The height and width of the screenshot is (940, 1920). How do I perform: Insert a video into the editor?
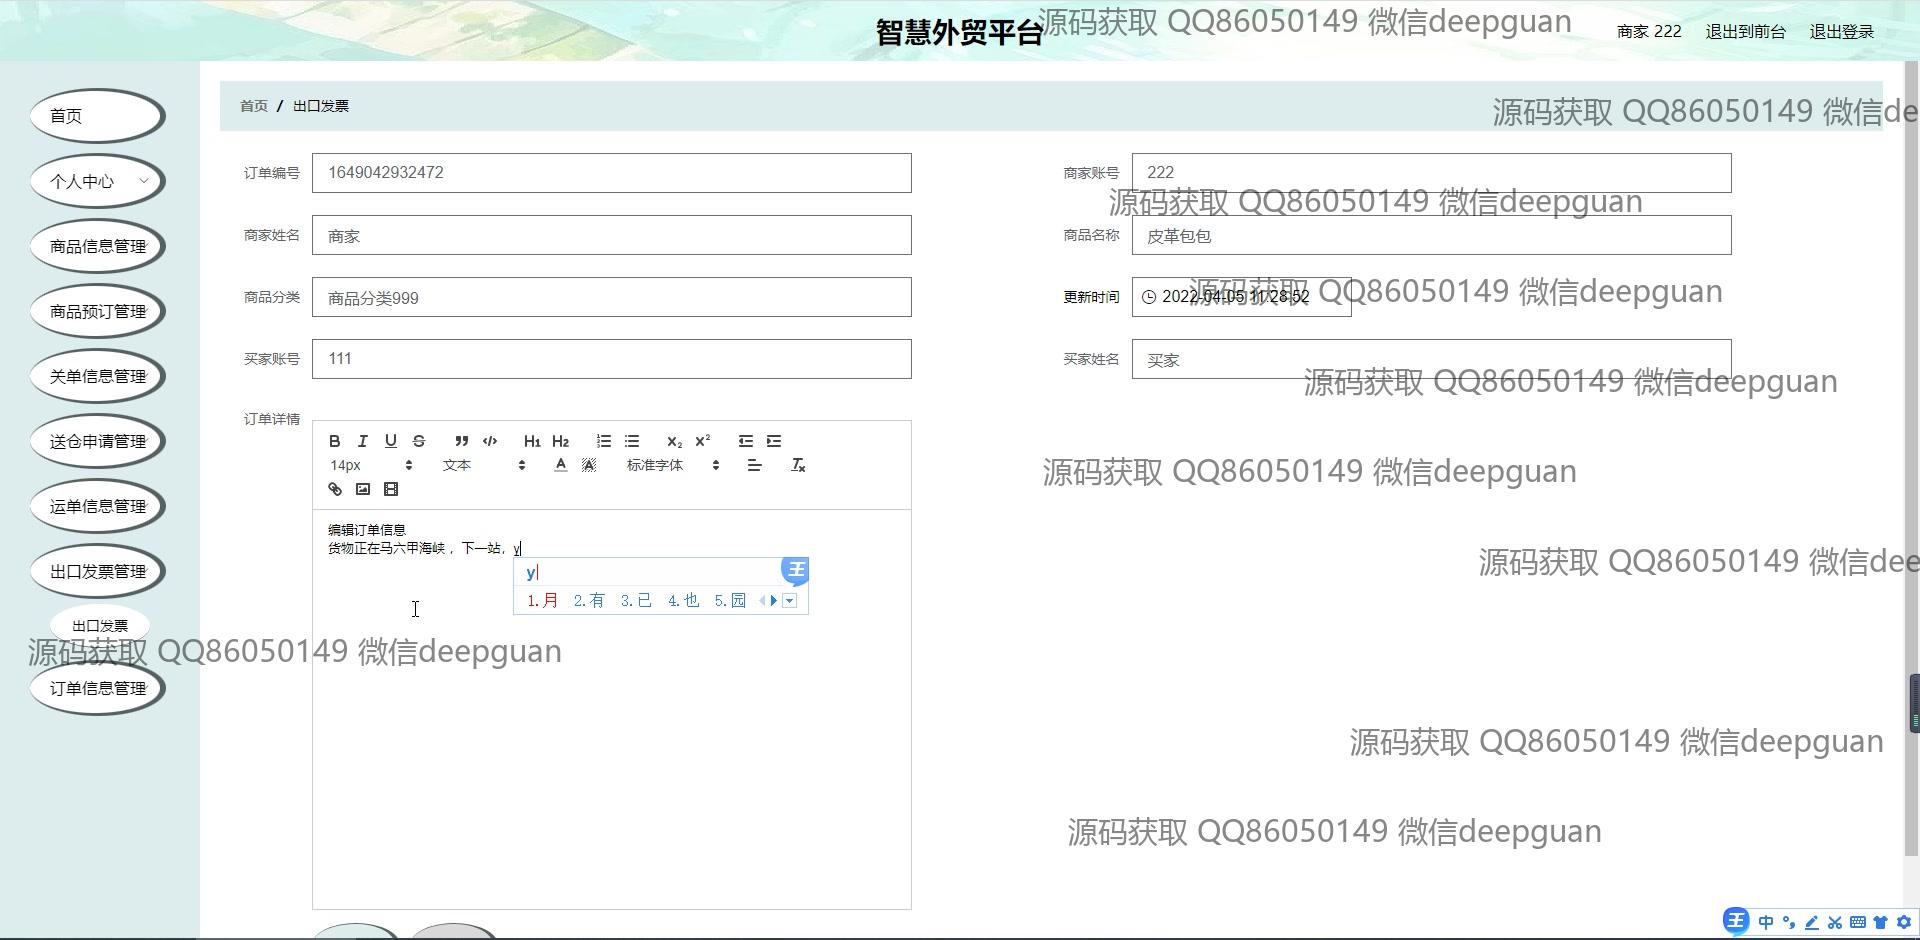tap(391, 489)
